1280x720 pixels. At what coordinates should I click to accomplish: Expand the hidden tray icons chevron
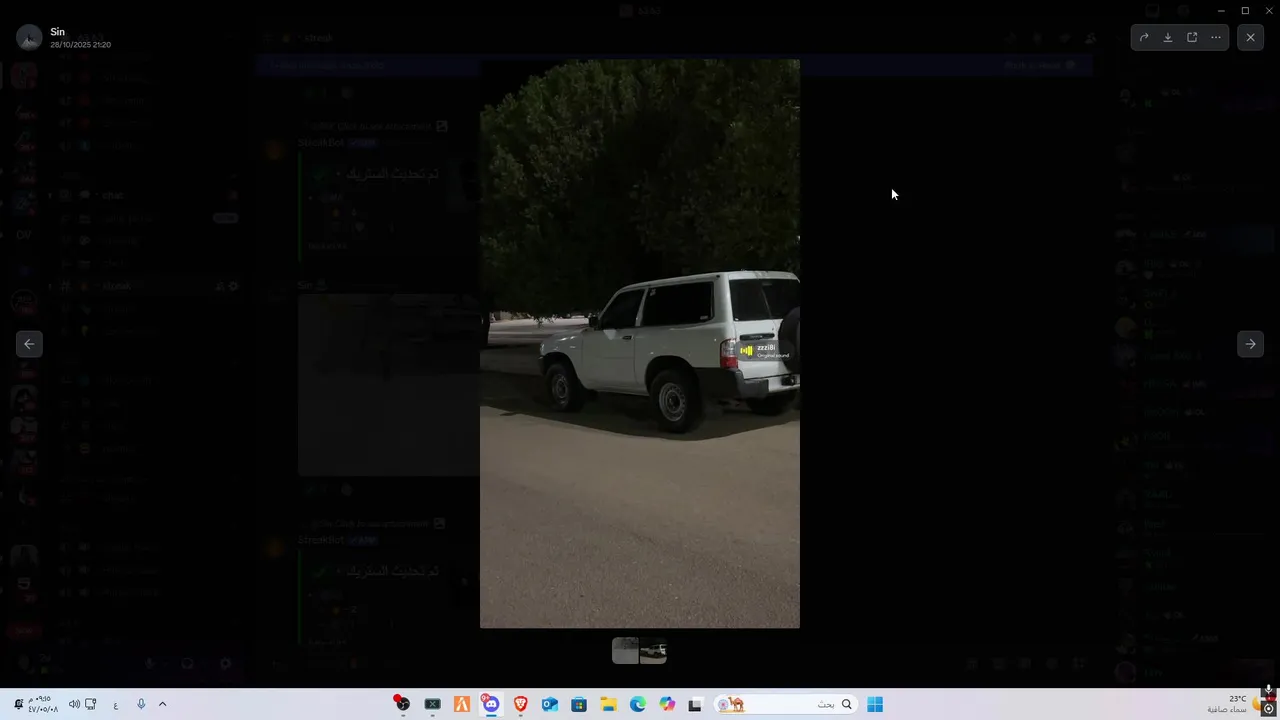click(x=162, y=704)
